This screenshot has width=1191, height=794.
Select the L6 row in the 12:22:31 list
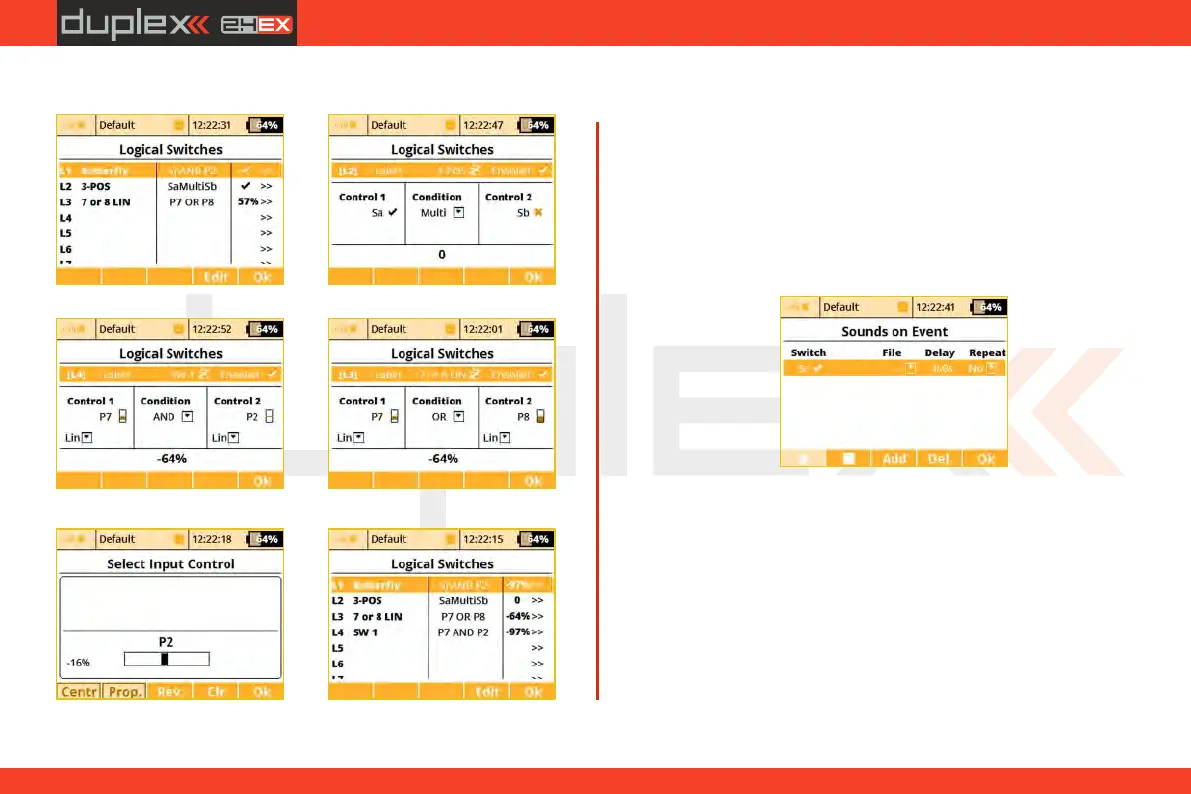[x=169, y=249]
